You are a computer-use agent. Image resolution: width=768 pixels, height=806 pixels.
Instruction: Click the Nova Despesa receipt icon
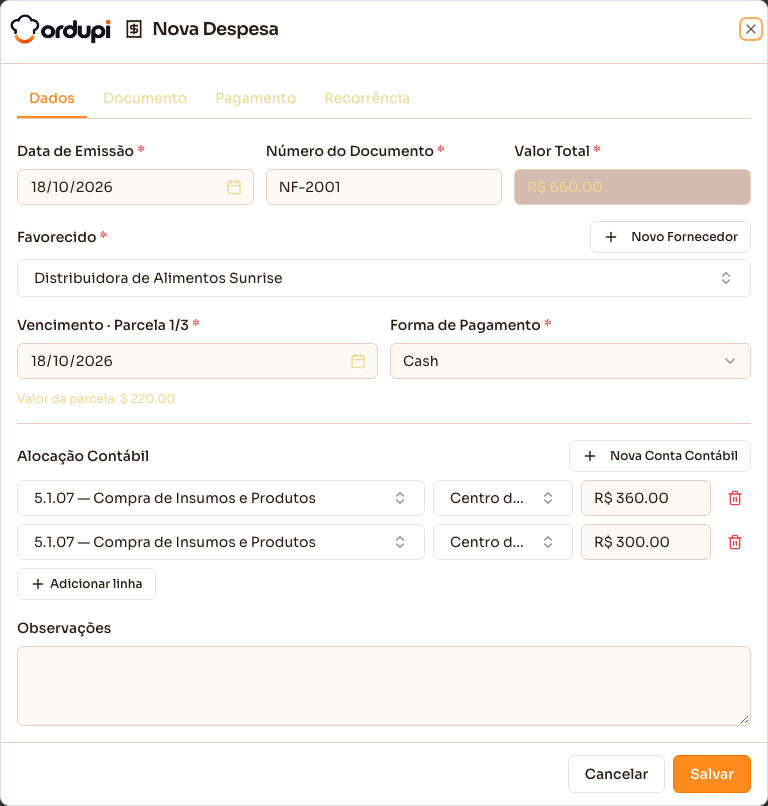point(134,29)
